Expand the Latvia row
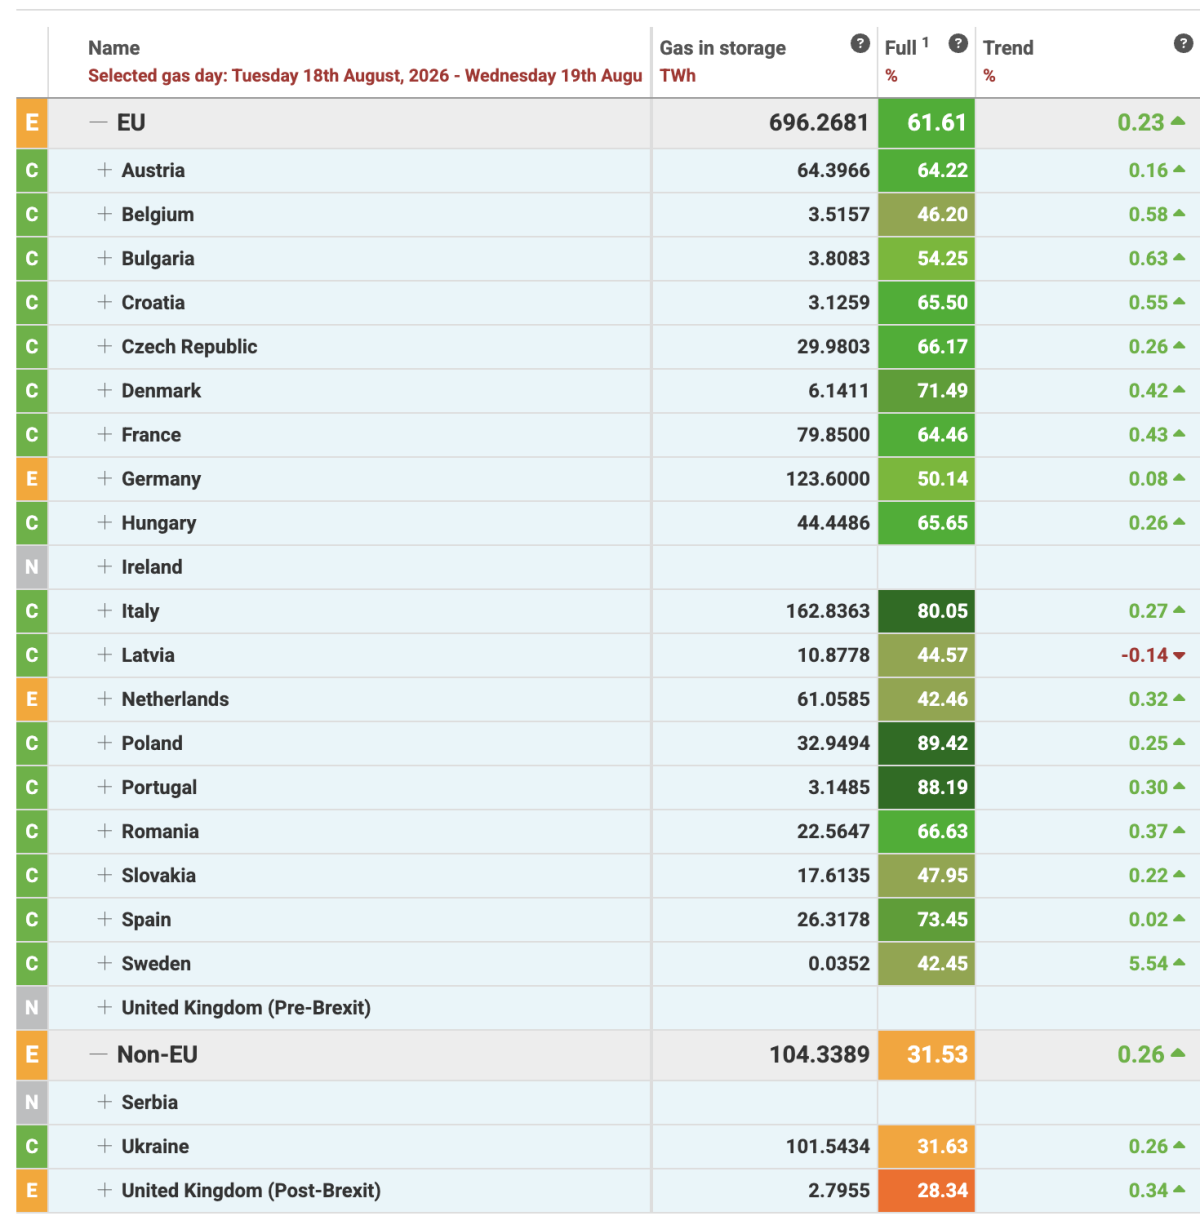1200x1216 pixels. (x=105, y=654)
